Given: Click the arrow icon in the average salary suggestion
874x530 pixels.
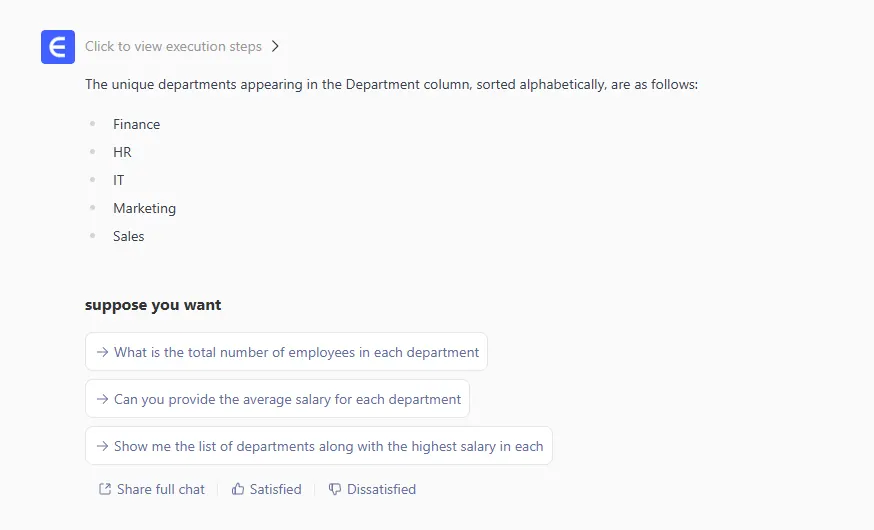Looking at the screenshot, I should coord(102,399).
